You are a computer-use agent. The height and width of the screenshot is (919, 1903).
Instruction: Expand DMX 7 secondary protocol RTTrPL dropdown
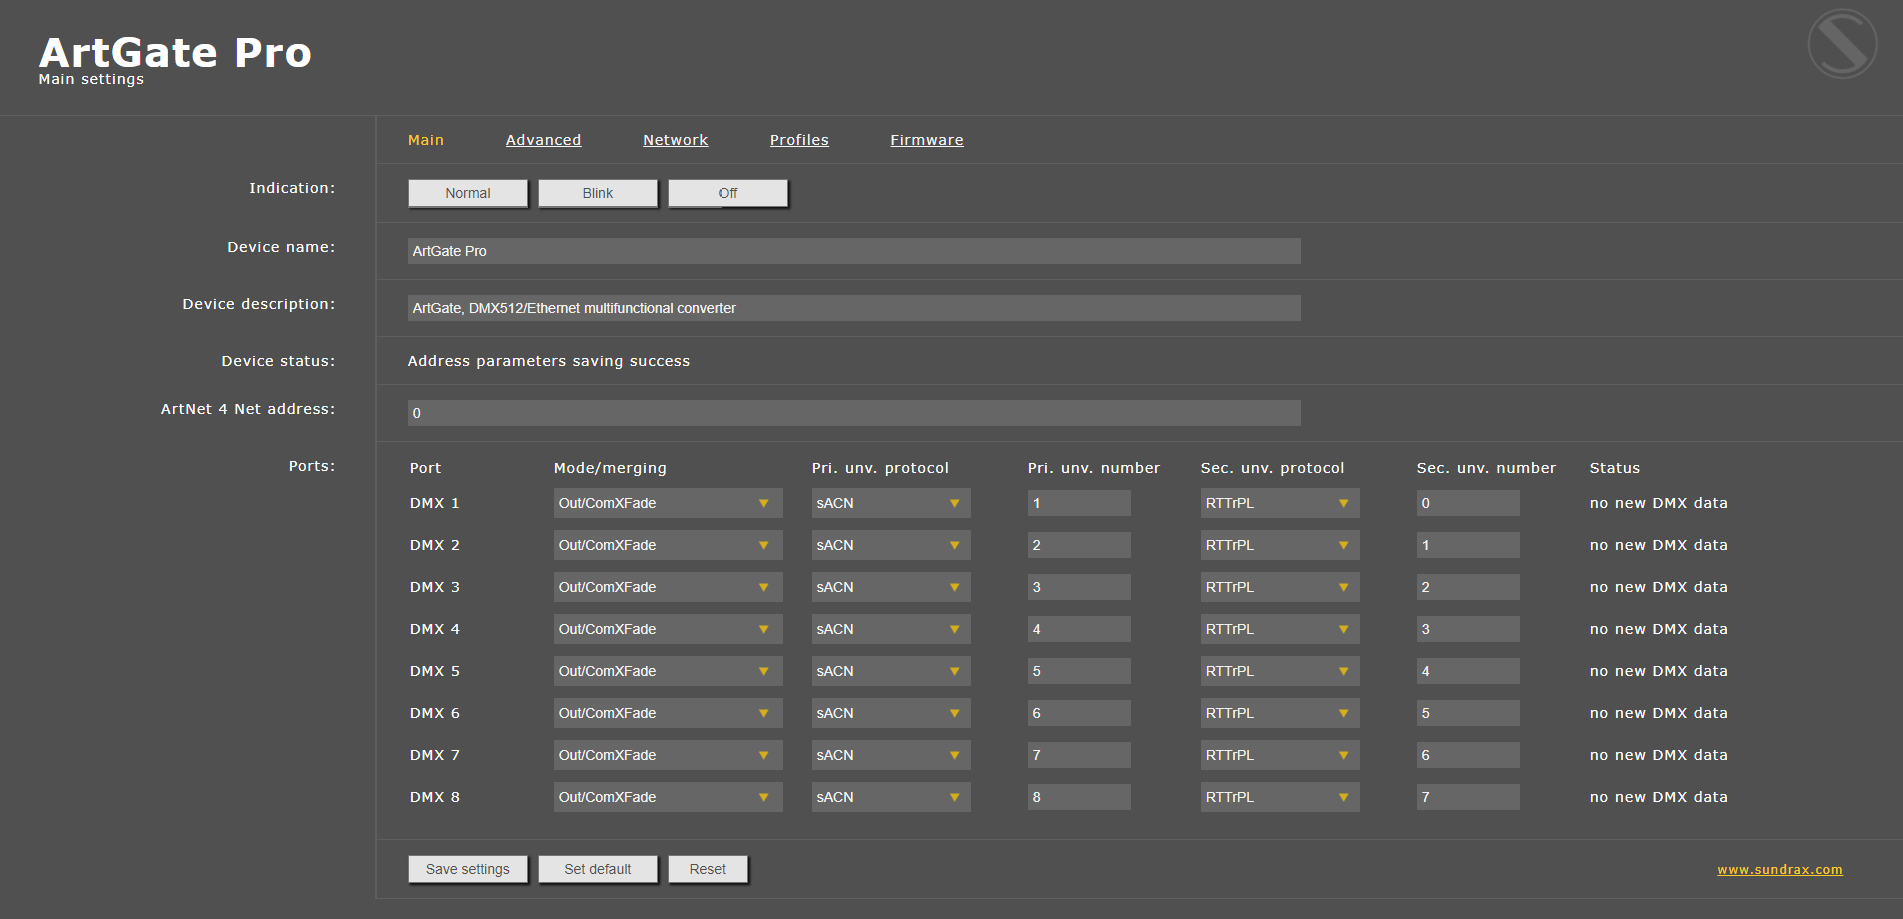point(1279,755)
